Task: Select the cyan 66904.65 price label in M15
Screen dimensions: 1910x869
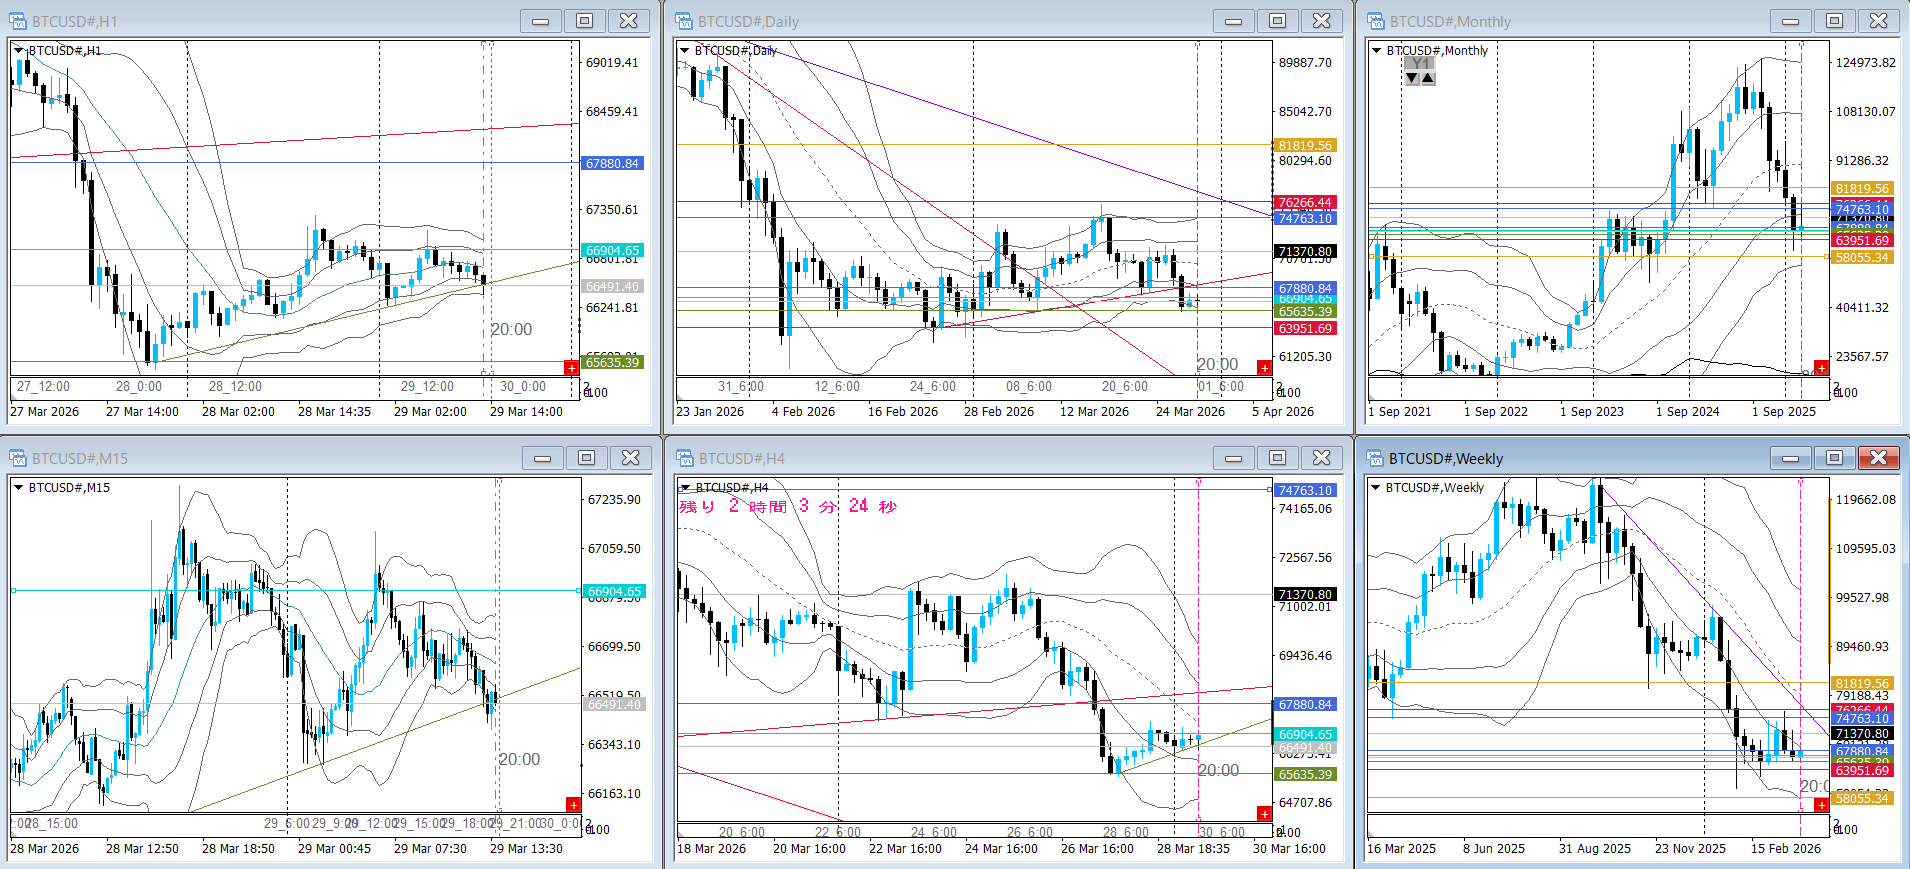Action: click(613, 591)
